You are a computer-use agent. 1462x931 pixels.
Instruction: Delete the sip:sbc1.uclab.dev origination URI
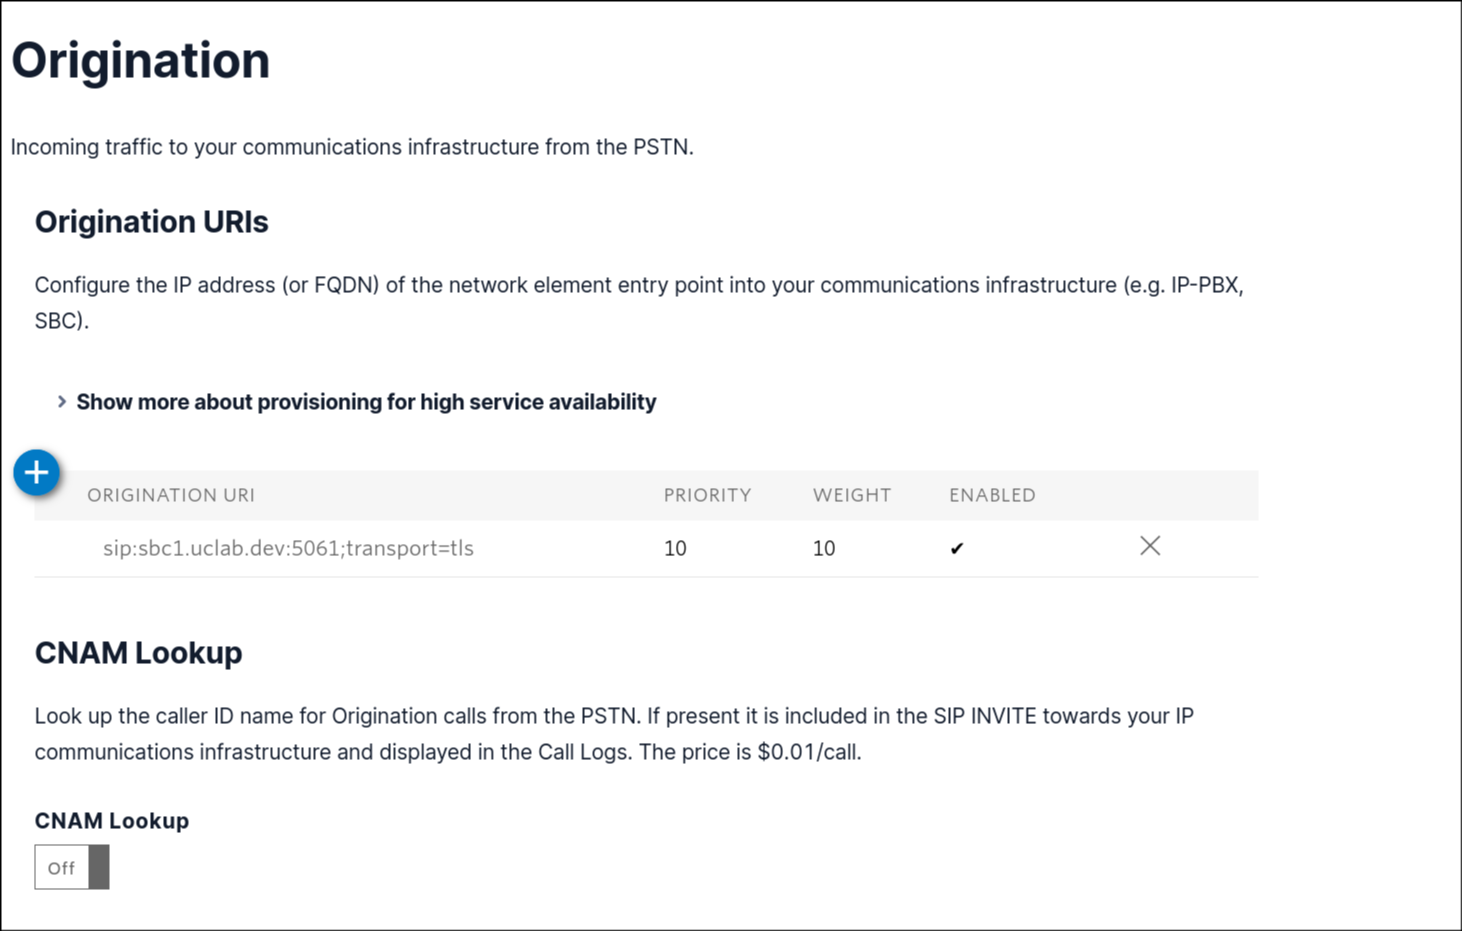click(x=1149, y=546)
